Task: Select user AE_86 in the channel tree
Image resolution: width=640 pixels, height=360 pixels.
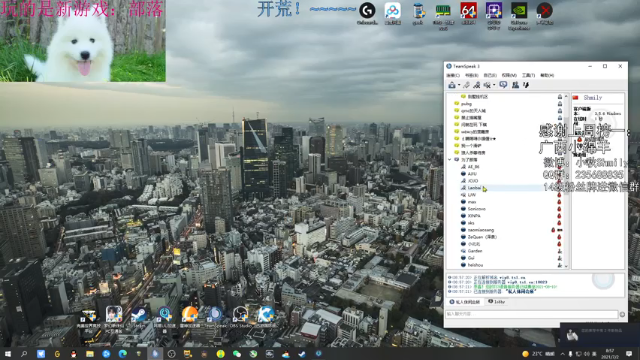Action: 473,167
